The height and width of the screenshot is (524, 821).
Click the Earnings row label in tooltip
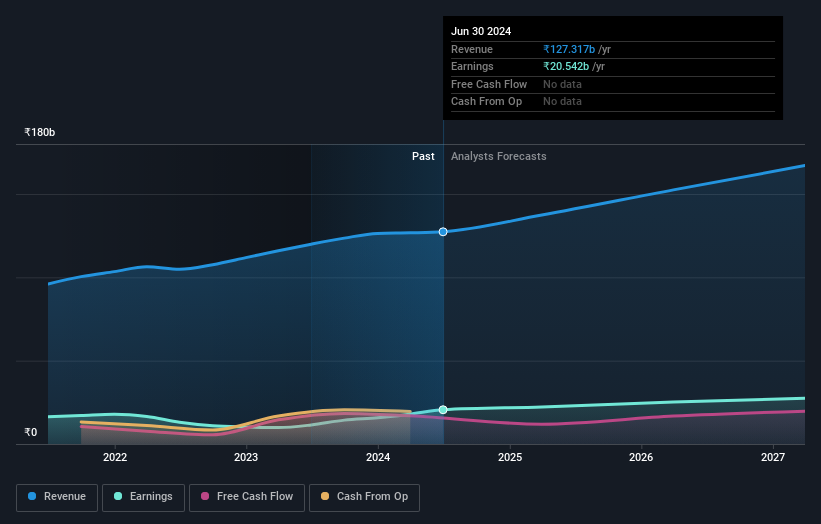tap(472, 66)
